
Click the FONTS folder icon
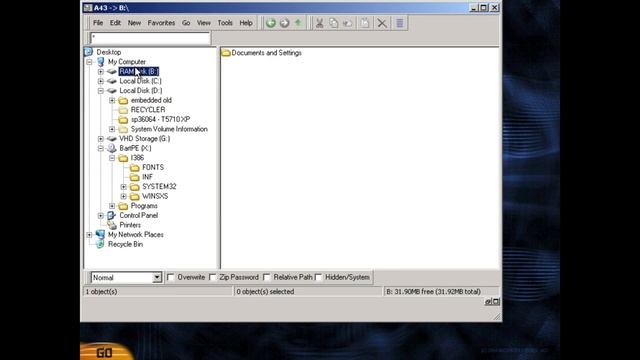click(x=135, y=167)
